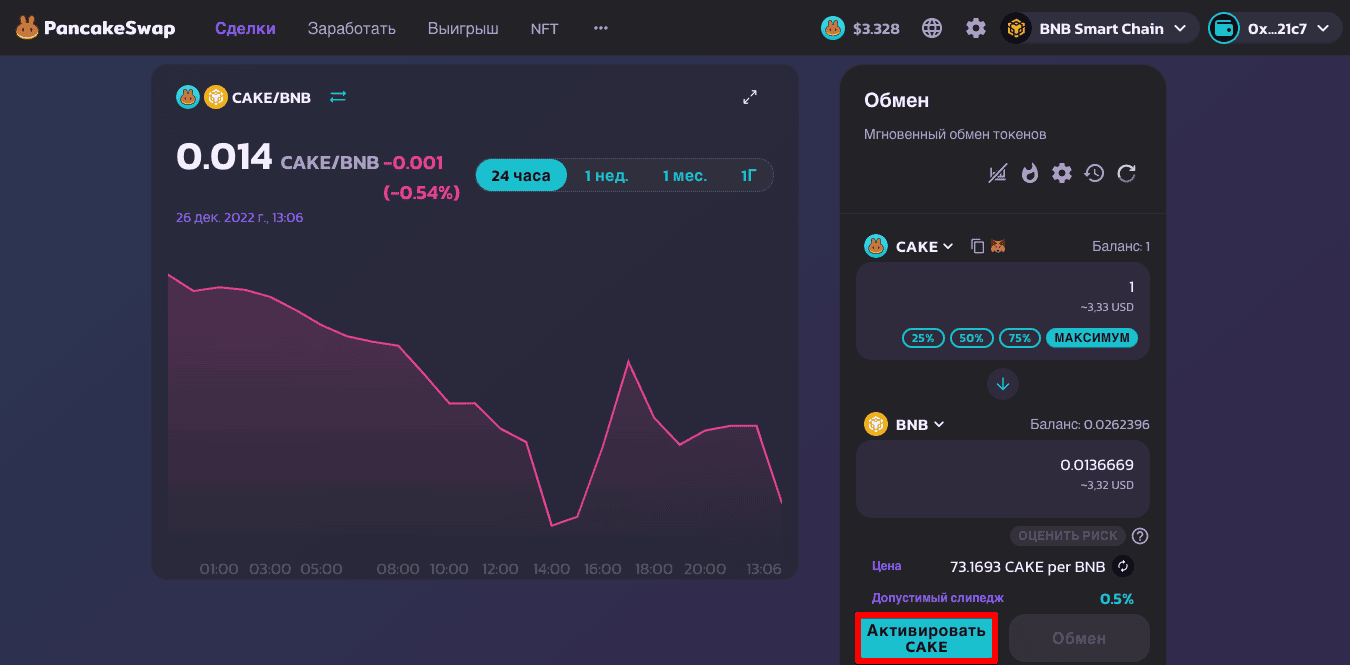Click the CAKE amount input field
1350x668 pixels.
pyautogui.click(x=1003, y=287)
